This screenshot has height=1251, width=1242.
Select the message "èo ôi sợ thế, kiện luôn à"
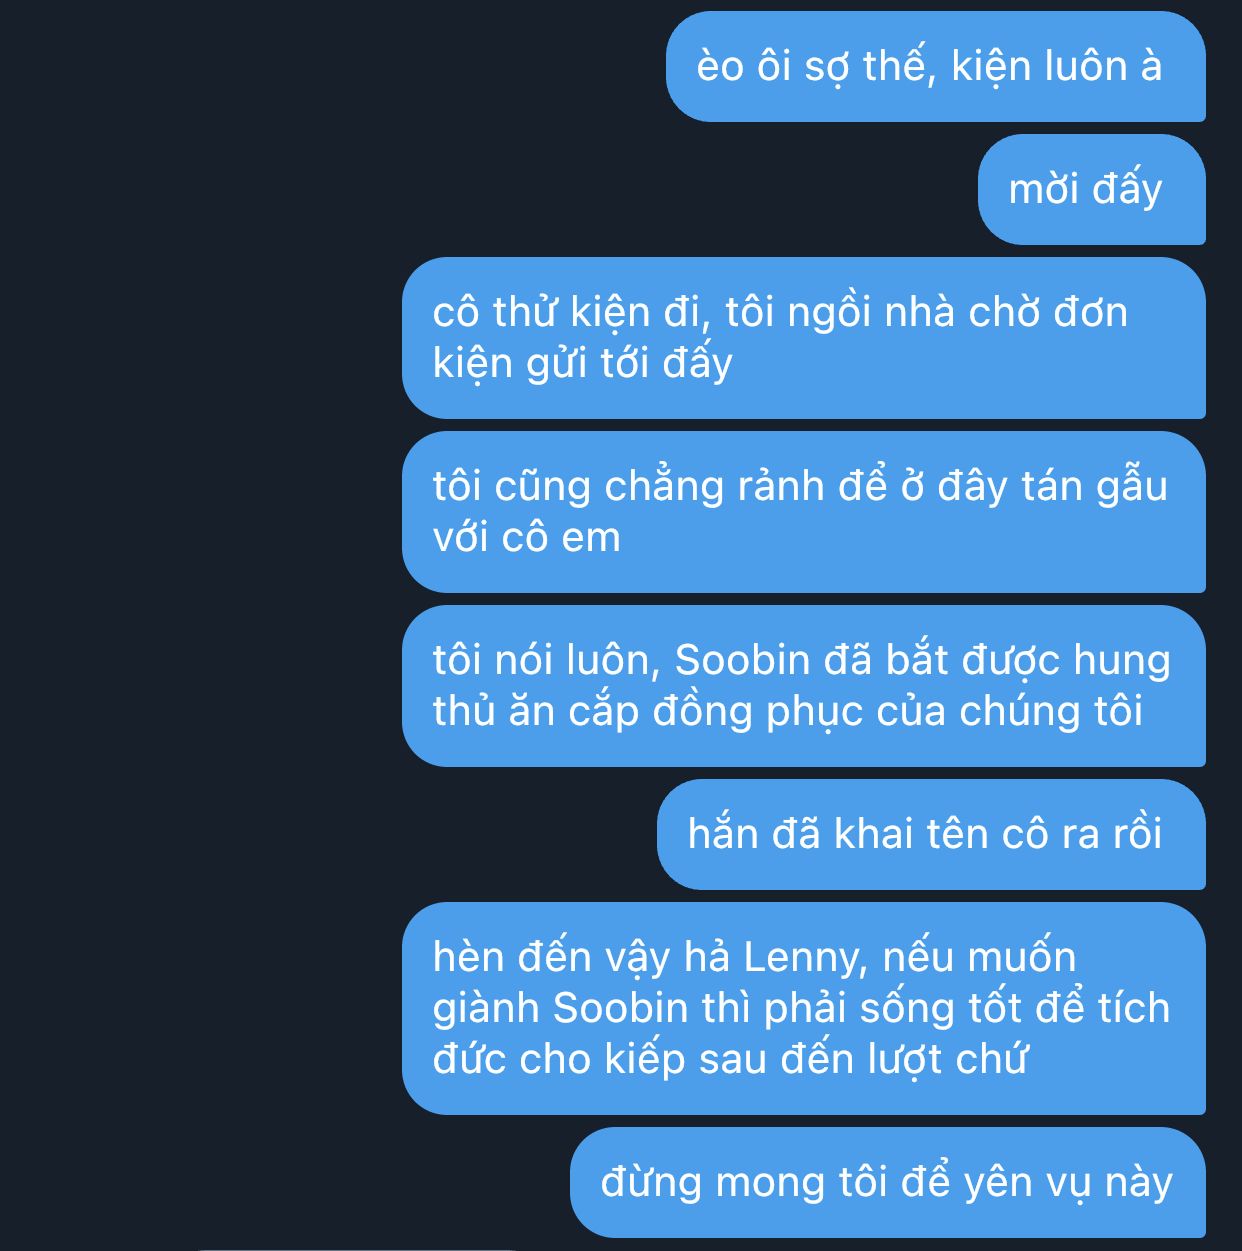pos(935,67)
